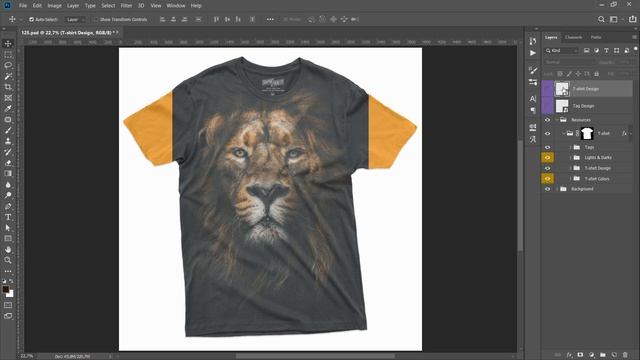Open the File menu
The width and height of the screenshot is (640, 360).
coord(23,6)
